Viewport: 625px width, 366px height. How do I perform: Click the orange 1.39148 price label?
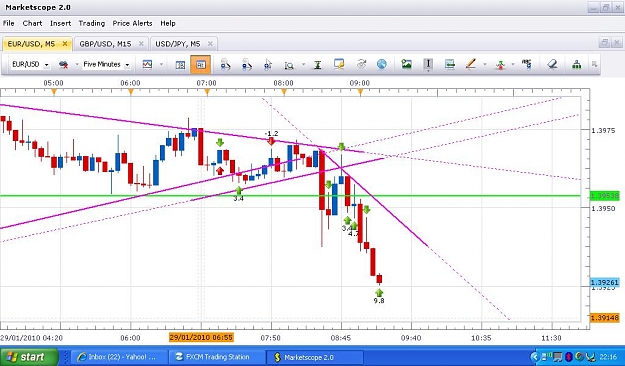605,318
